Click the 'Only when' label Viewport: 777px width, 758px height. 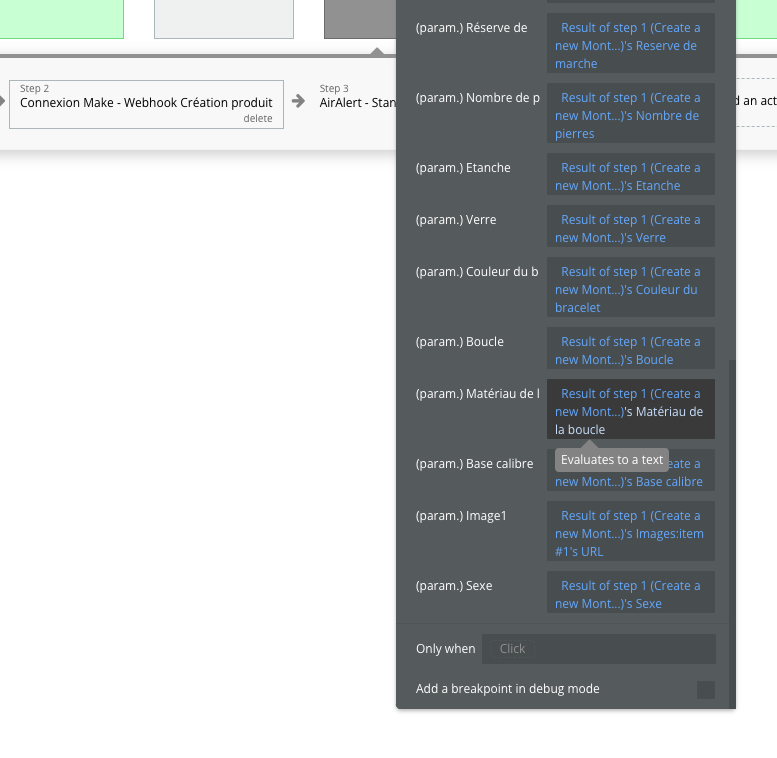tap(445, 649)
